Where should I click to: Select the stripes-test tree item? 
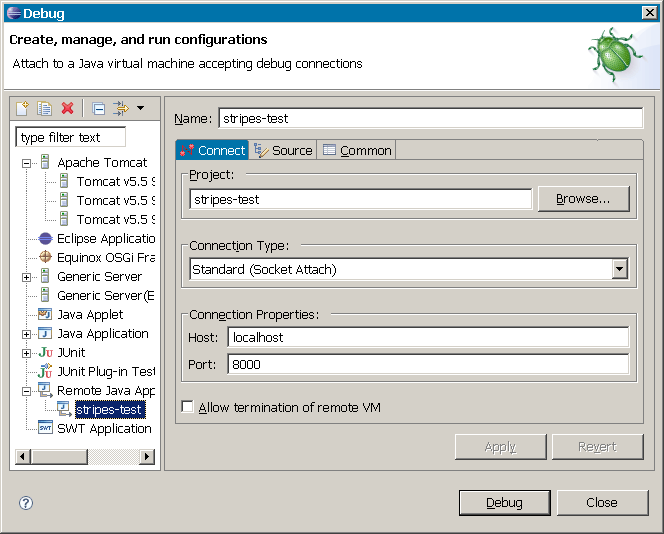(110, 409)
